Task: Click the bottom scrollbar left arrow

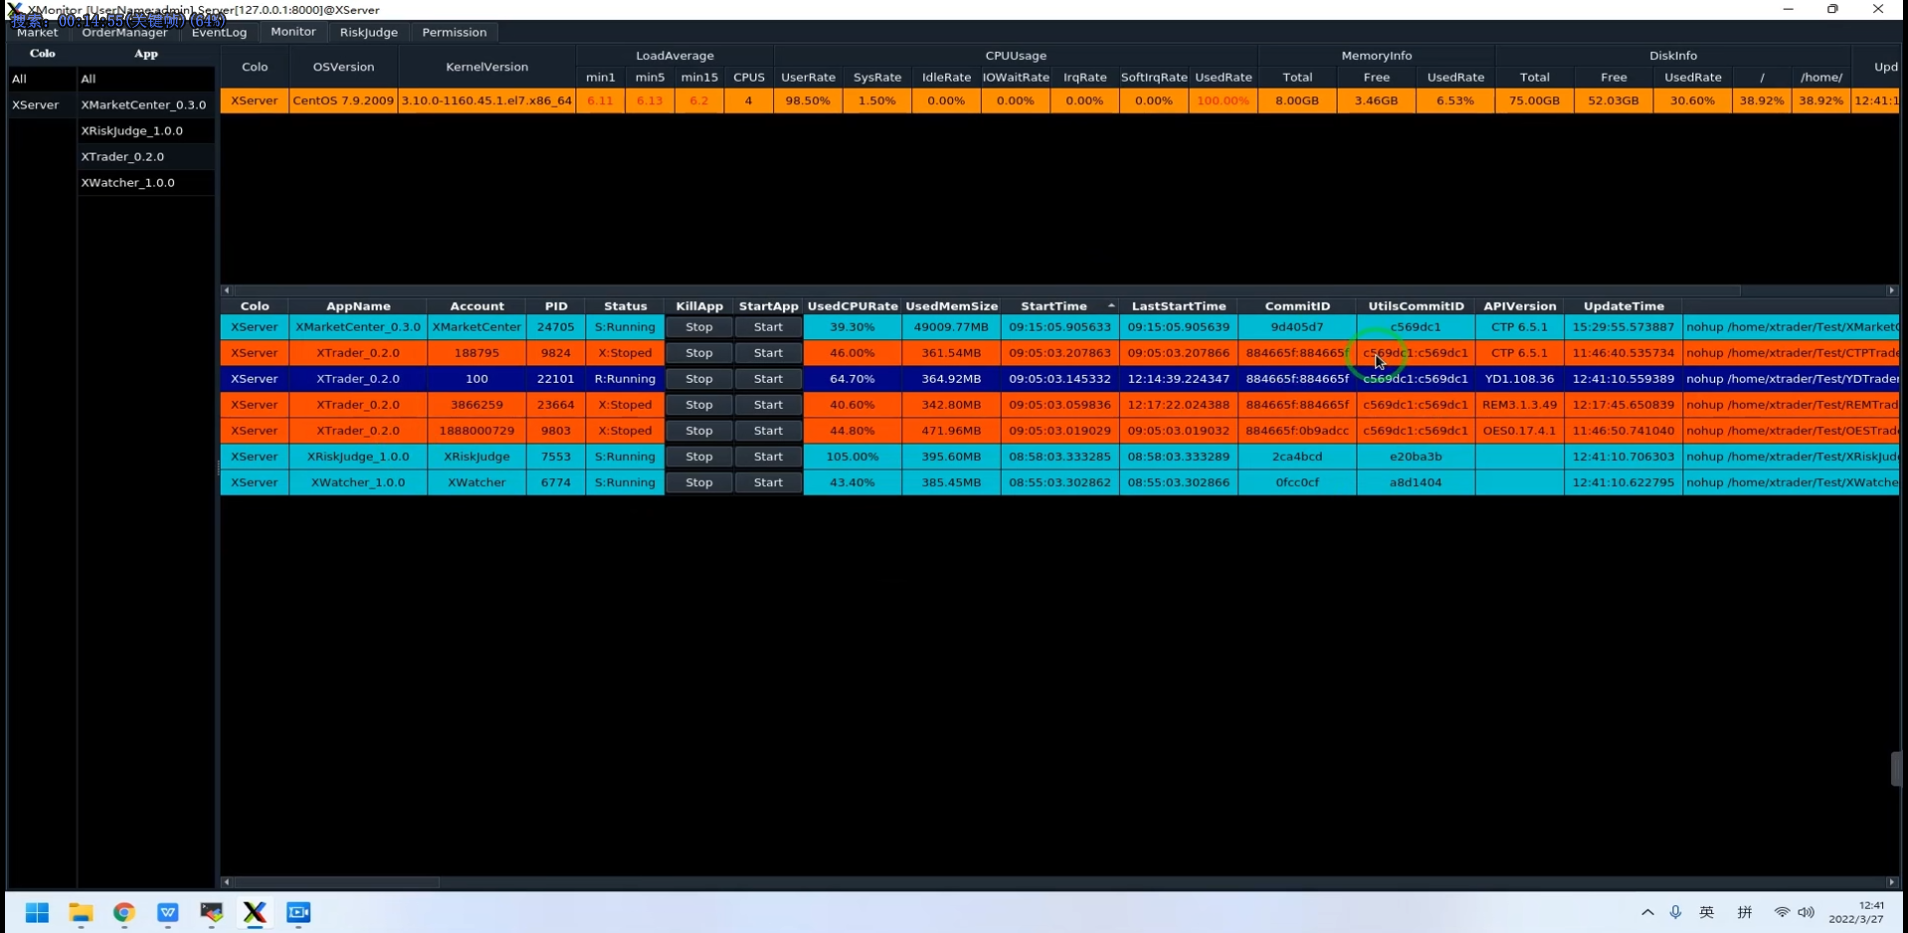Action: coord(227,882)
